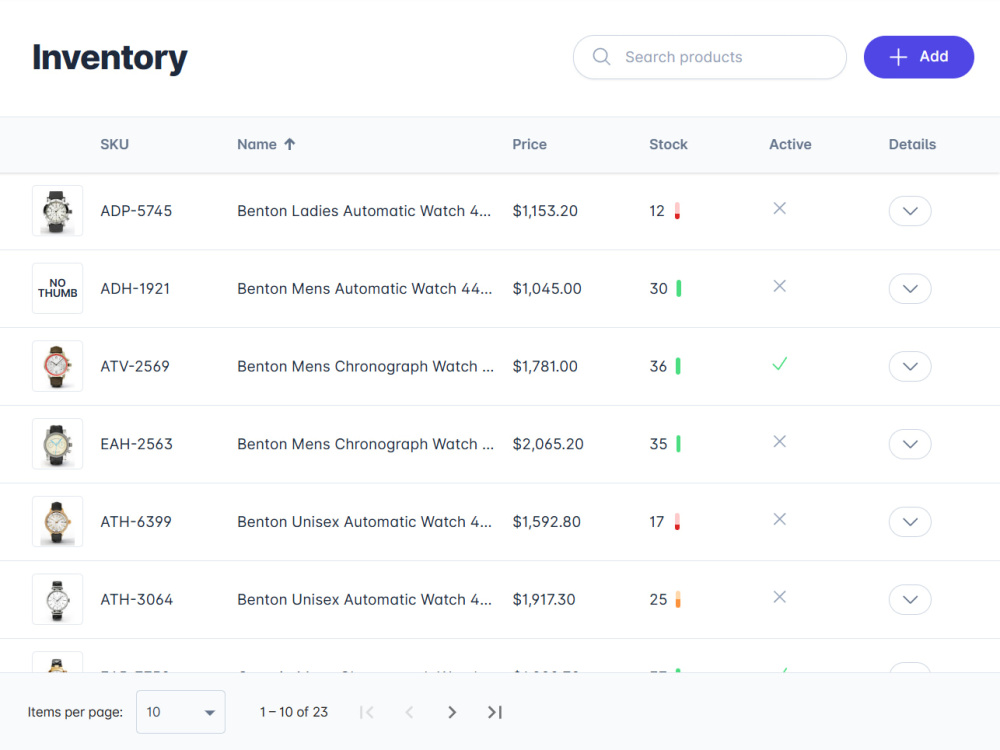Click the search magnifier icon
This screenshot has width=1000, height=750.
[601, 57]
